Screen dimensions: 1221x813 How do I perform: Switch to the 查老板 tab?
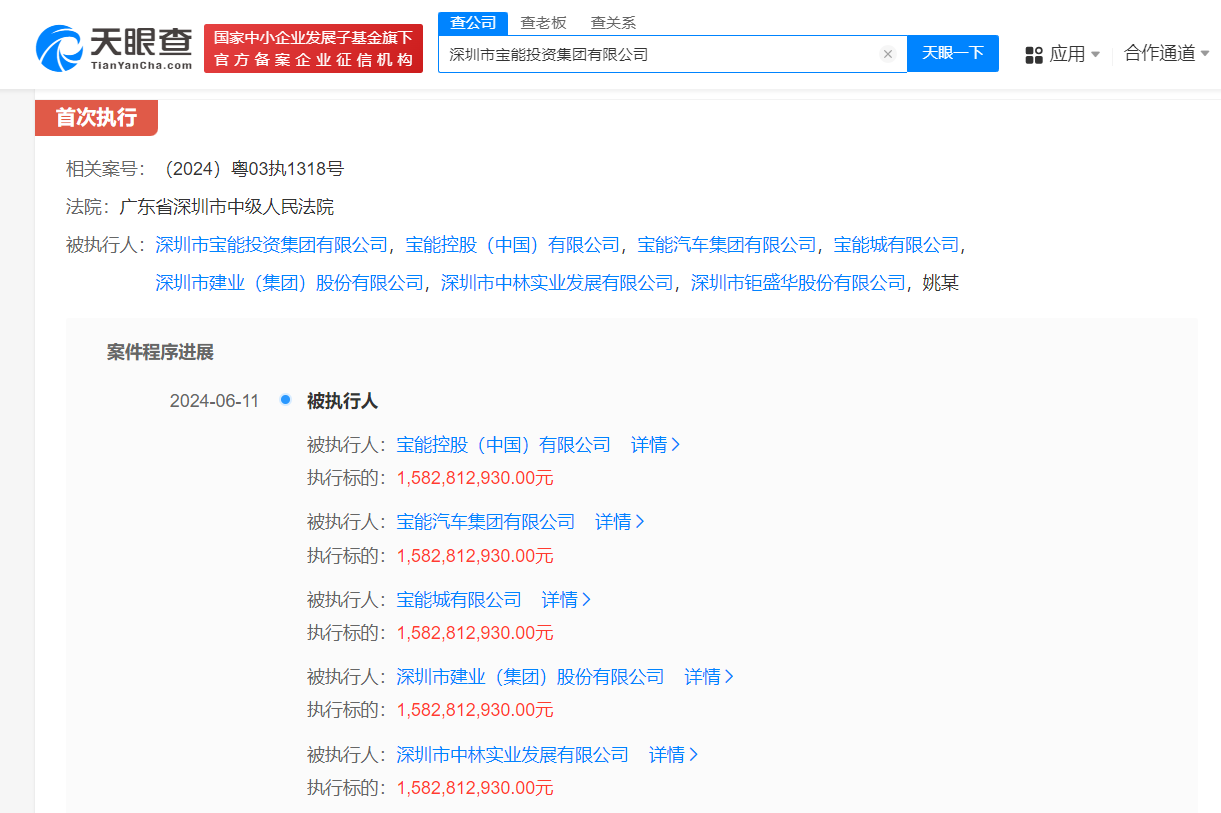click(542, 23)
